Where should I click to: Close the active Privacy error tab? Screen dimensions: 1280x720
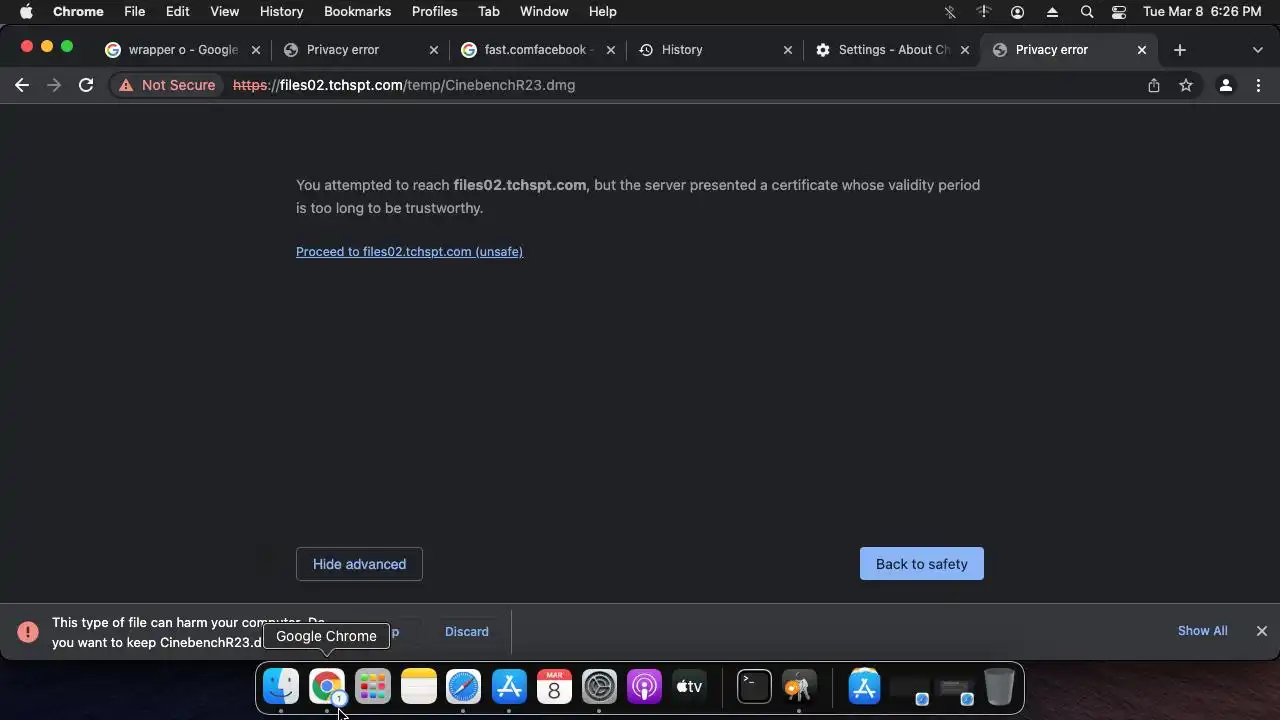pos(1142,50)
